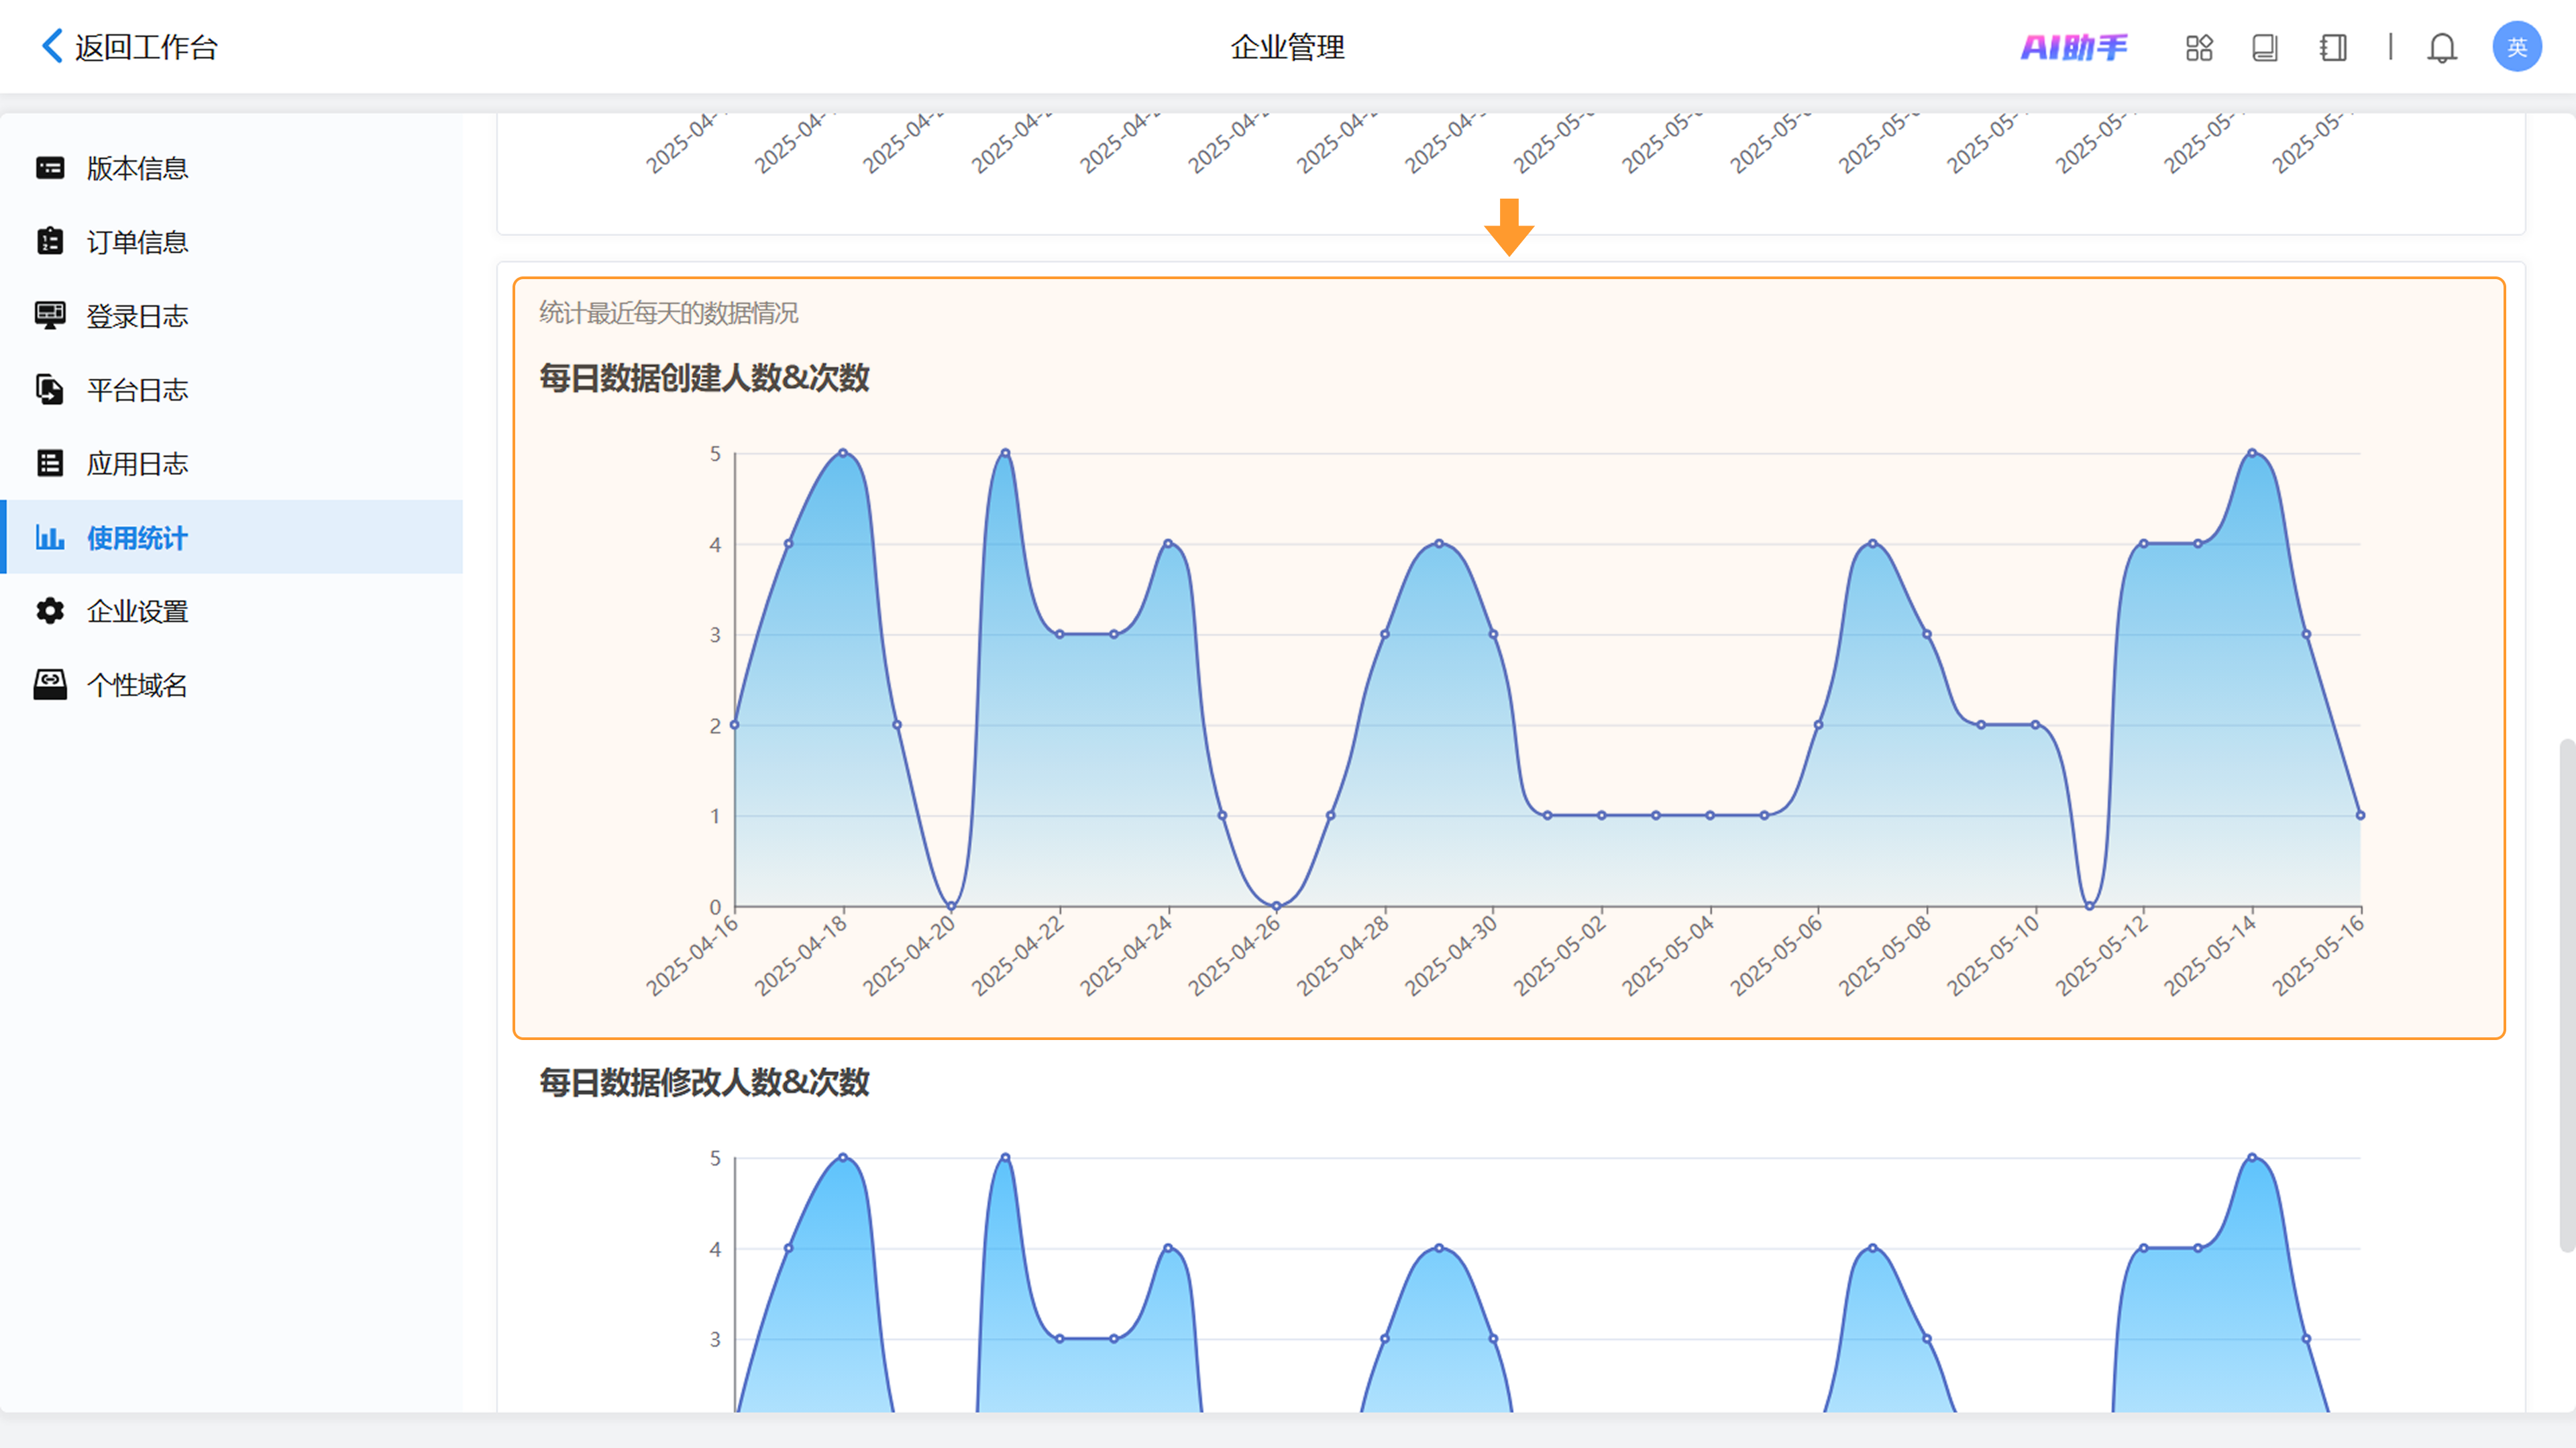
Task: Click the sidebar panel layout icon
Action: (x=2333, y=47)
